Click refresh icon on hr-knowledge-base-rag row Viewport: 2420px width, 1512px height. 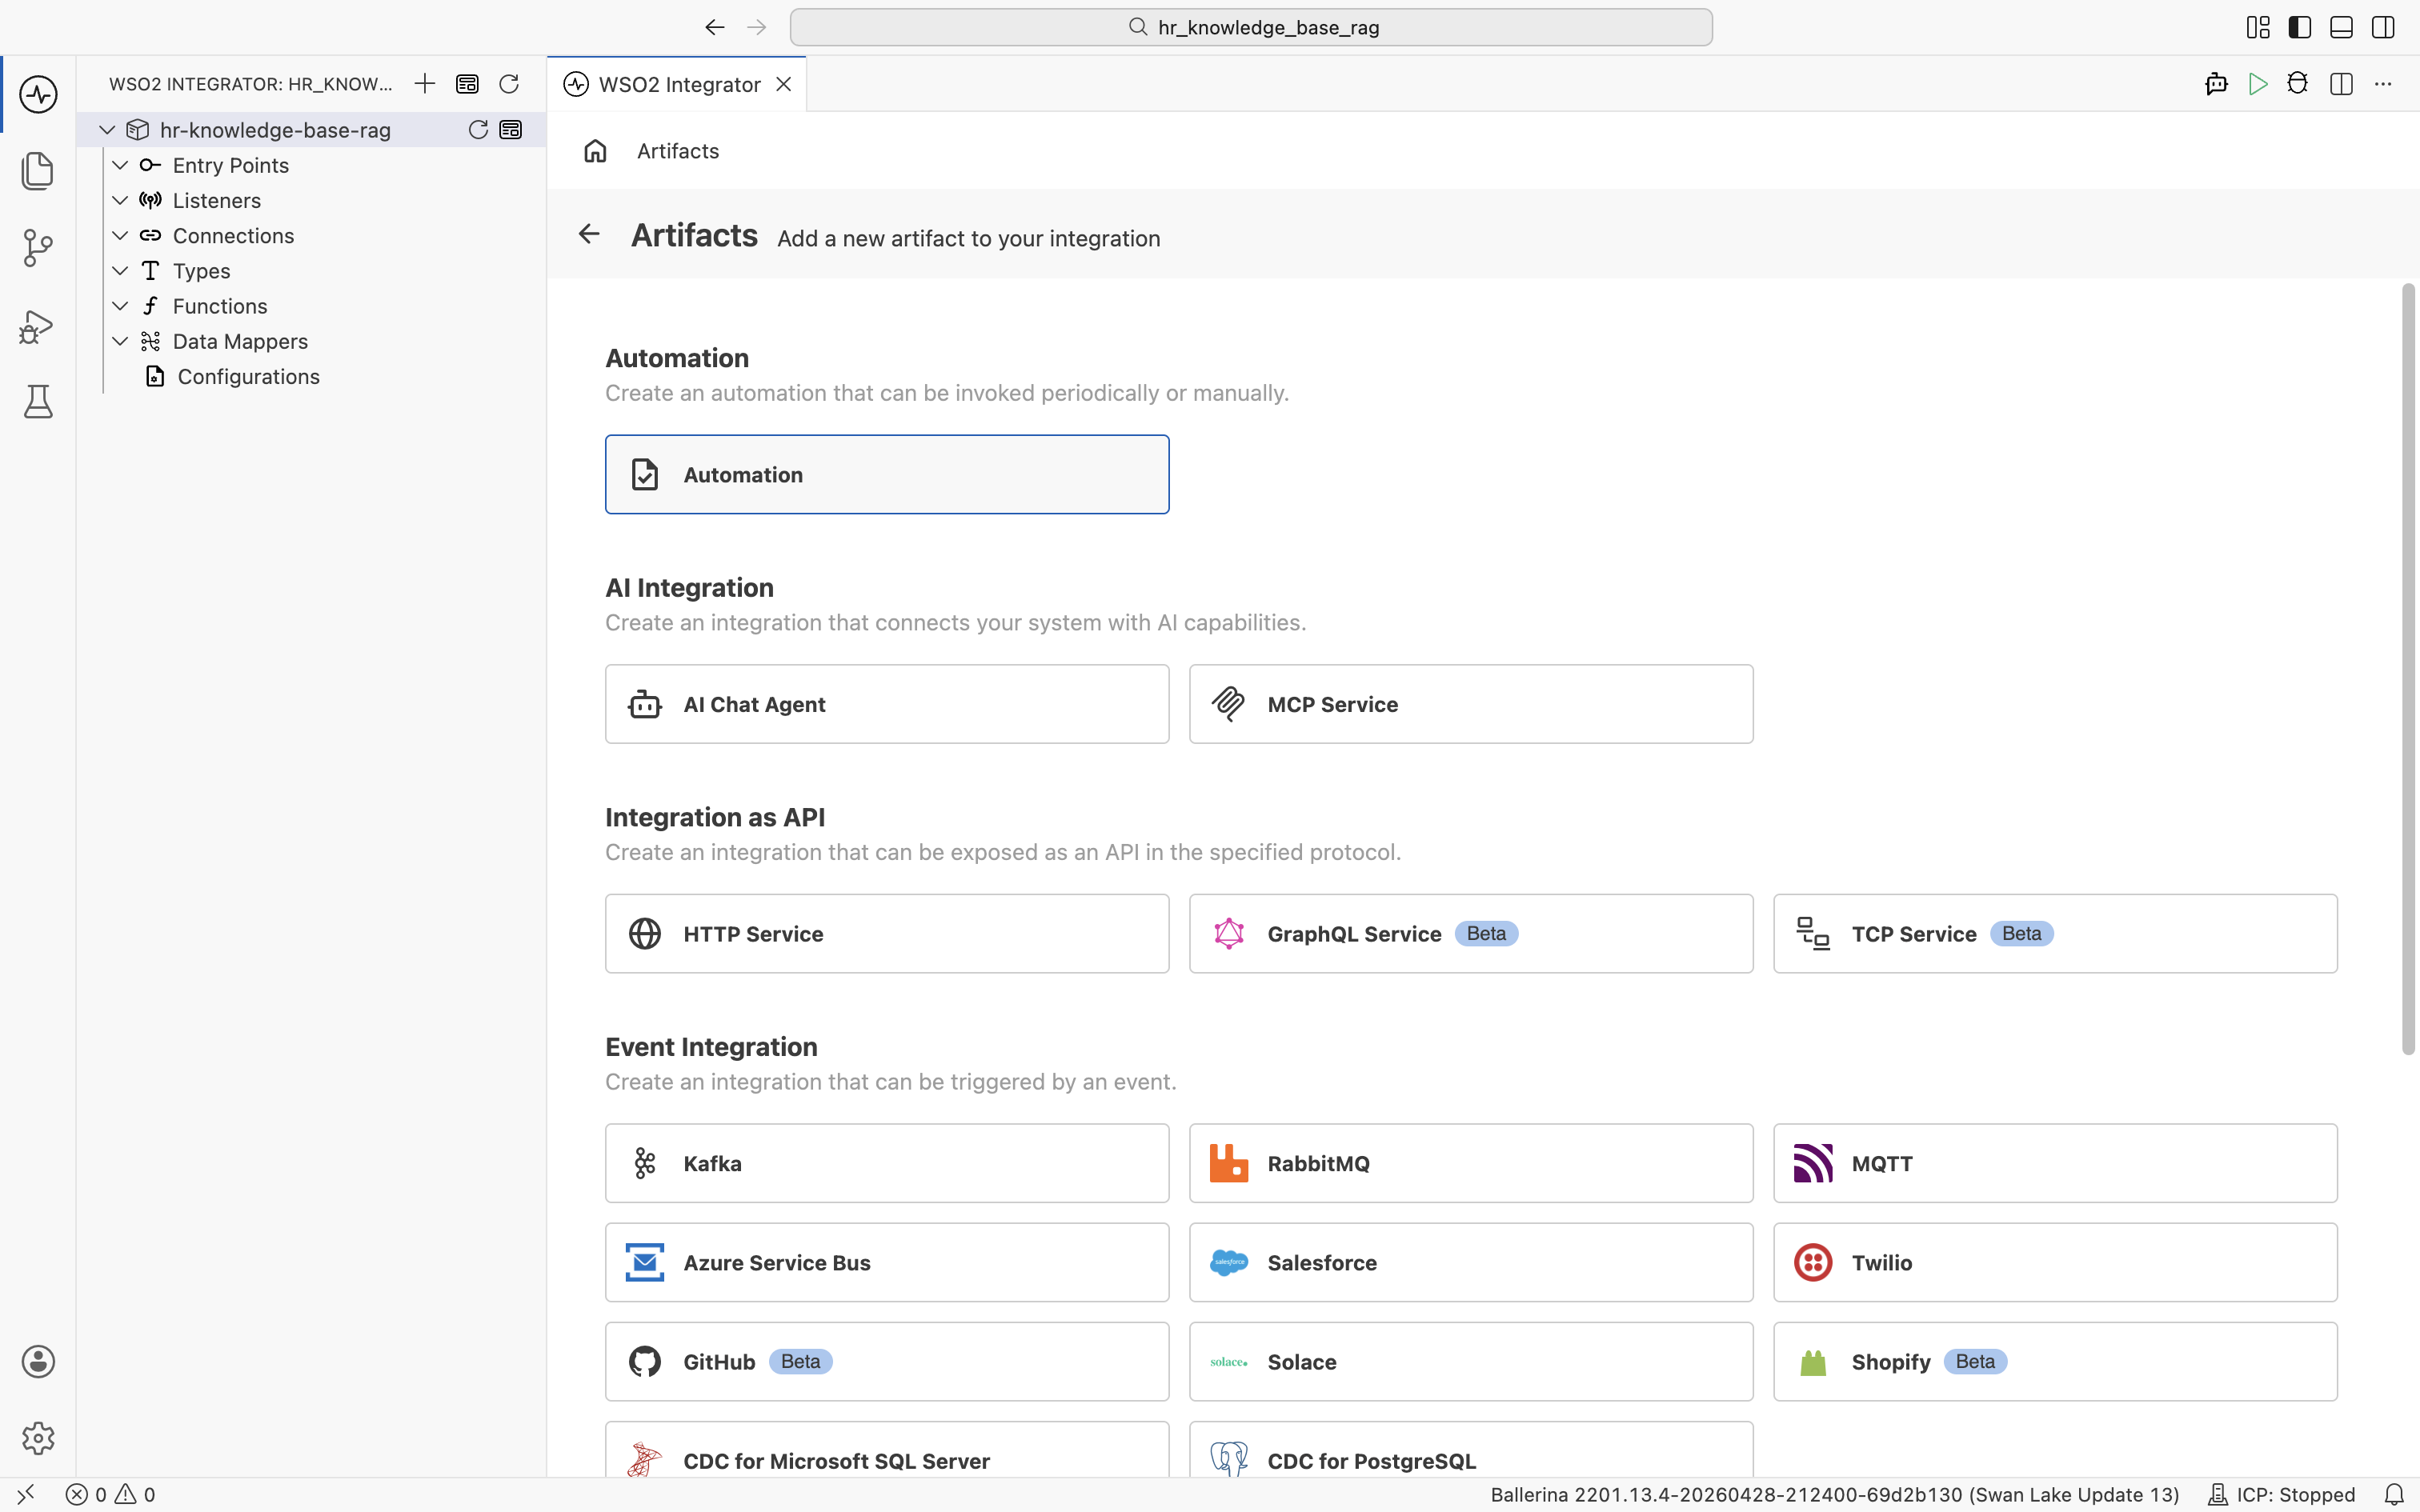pyautogui.click(x=478, y=130)
